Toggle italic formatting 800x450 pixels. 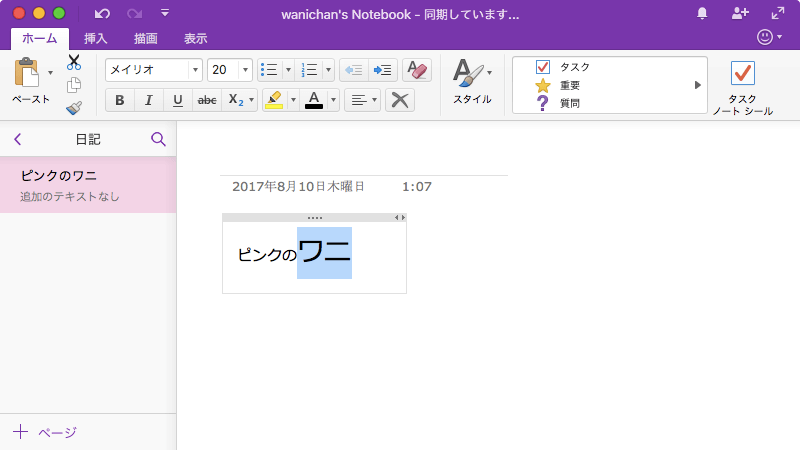tap(148, 100)
